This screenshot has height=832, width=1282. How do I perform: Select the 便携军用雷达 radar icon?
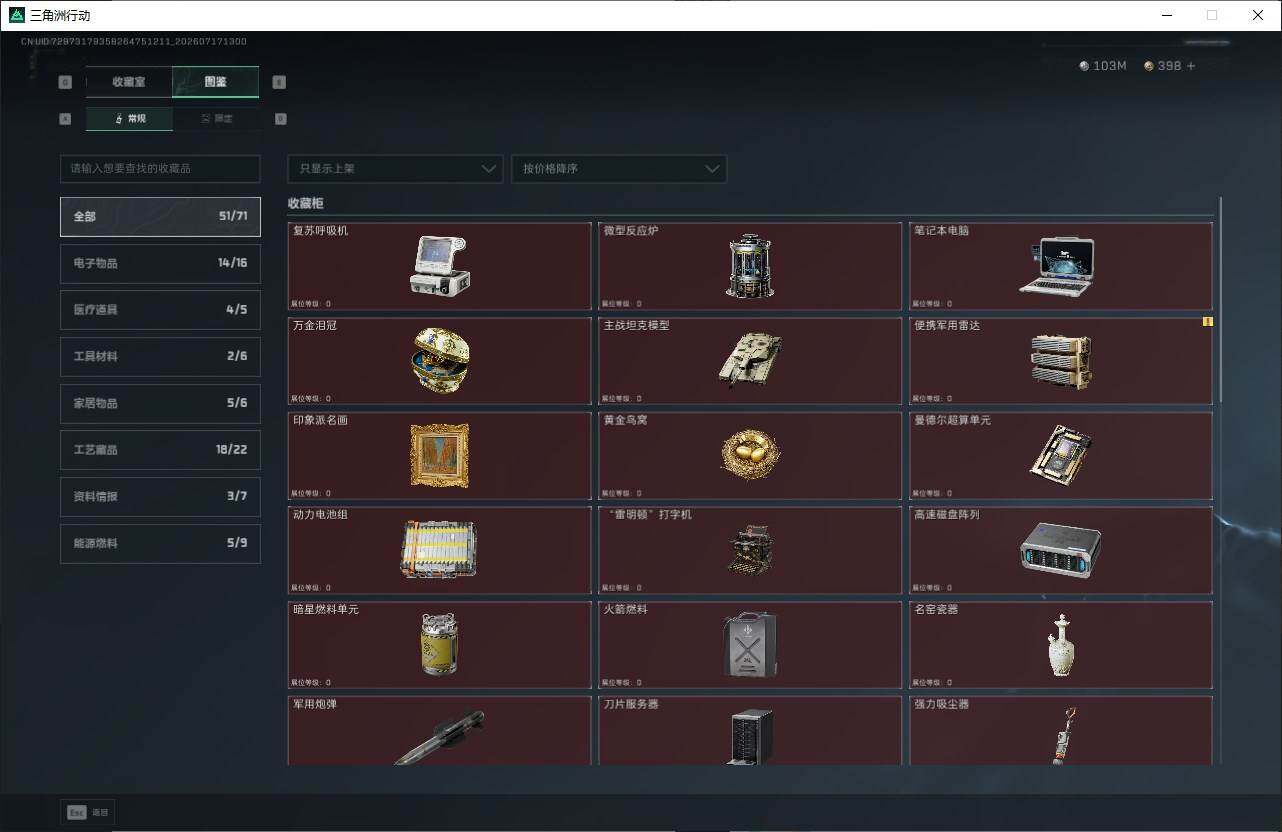pyautogui.click(x=1061, y=361)
